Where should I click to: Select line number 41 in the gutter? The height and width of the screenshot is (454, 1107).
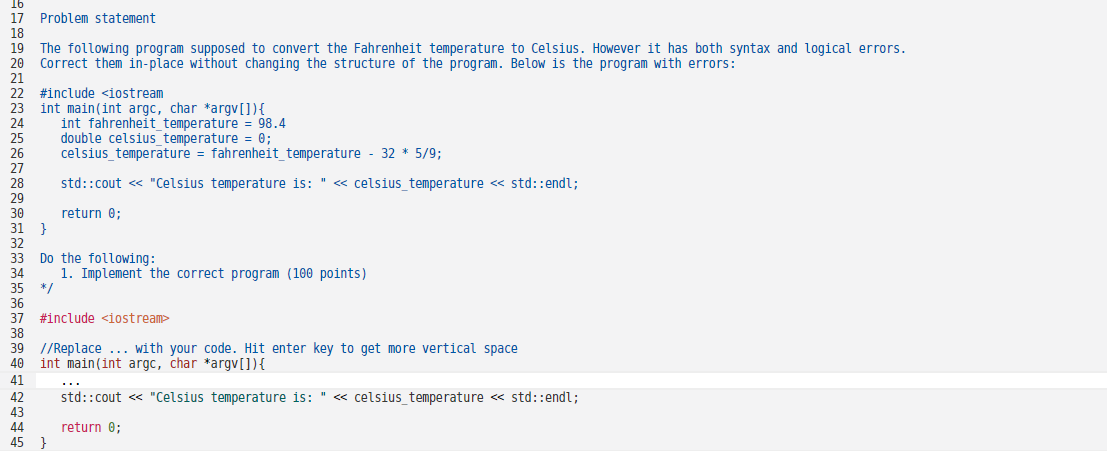[x=16, y=381]
